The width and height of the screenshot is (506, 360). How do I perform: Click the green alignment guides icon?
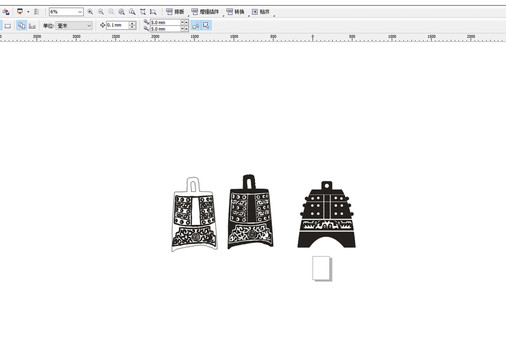[x=36, y=12]
